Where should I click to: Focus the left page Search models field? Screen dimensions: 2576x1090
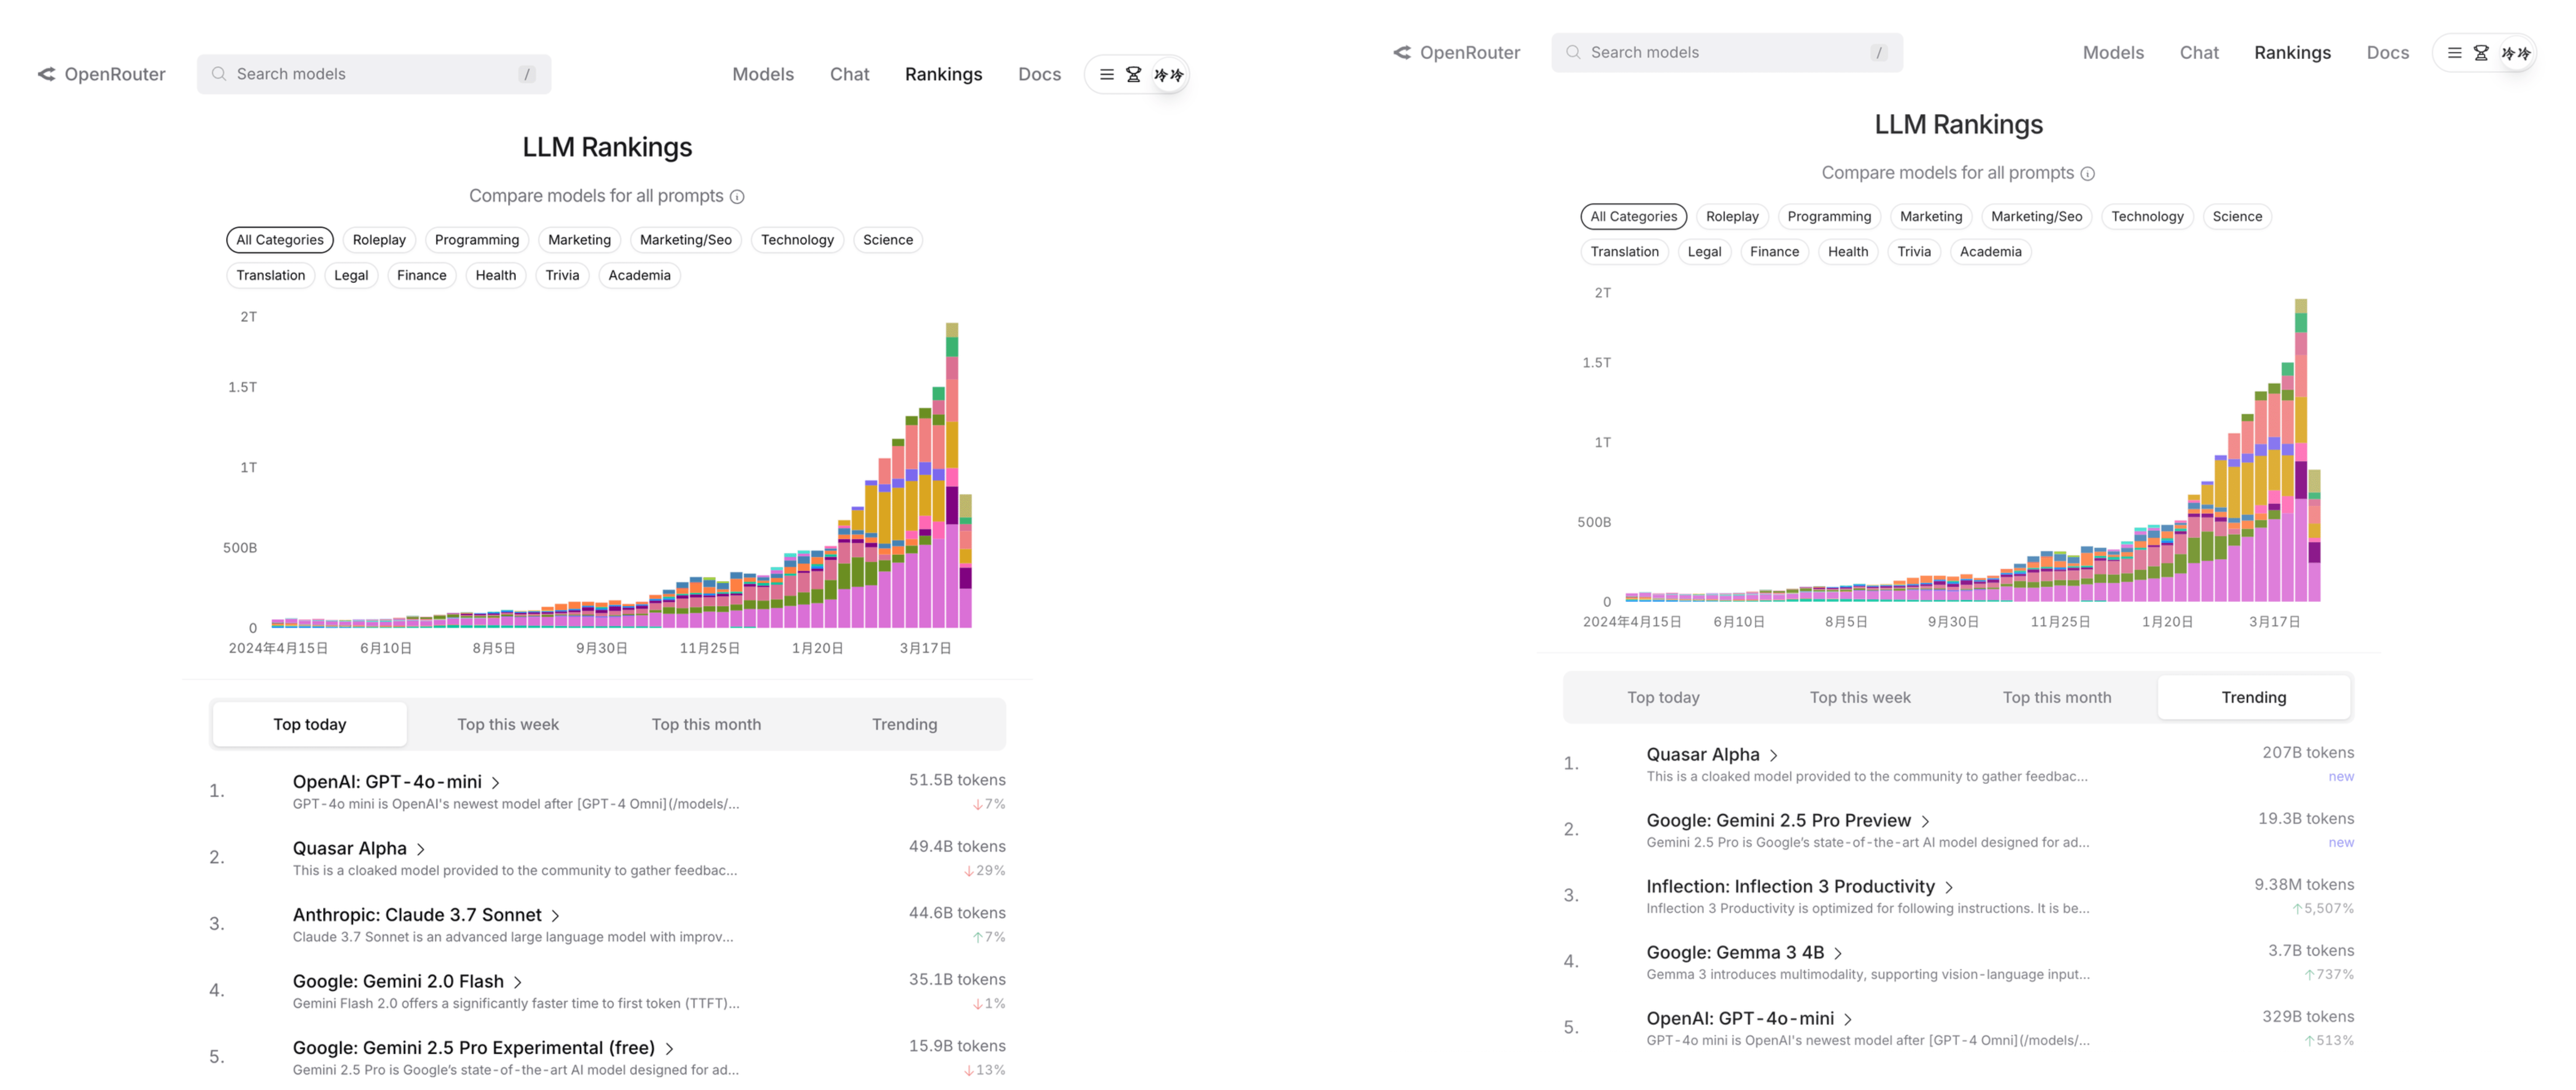point(374,74)
